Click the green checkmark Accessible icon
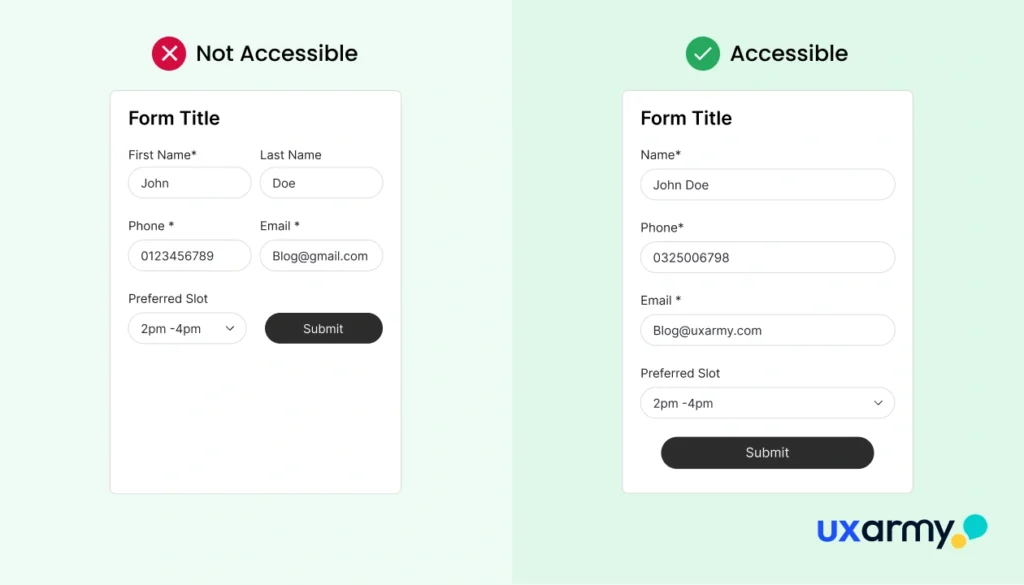The image size is (1024, 585). pos(702,54)
